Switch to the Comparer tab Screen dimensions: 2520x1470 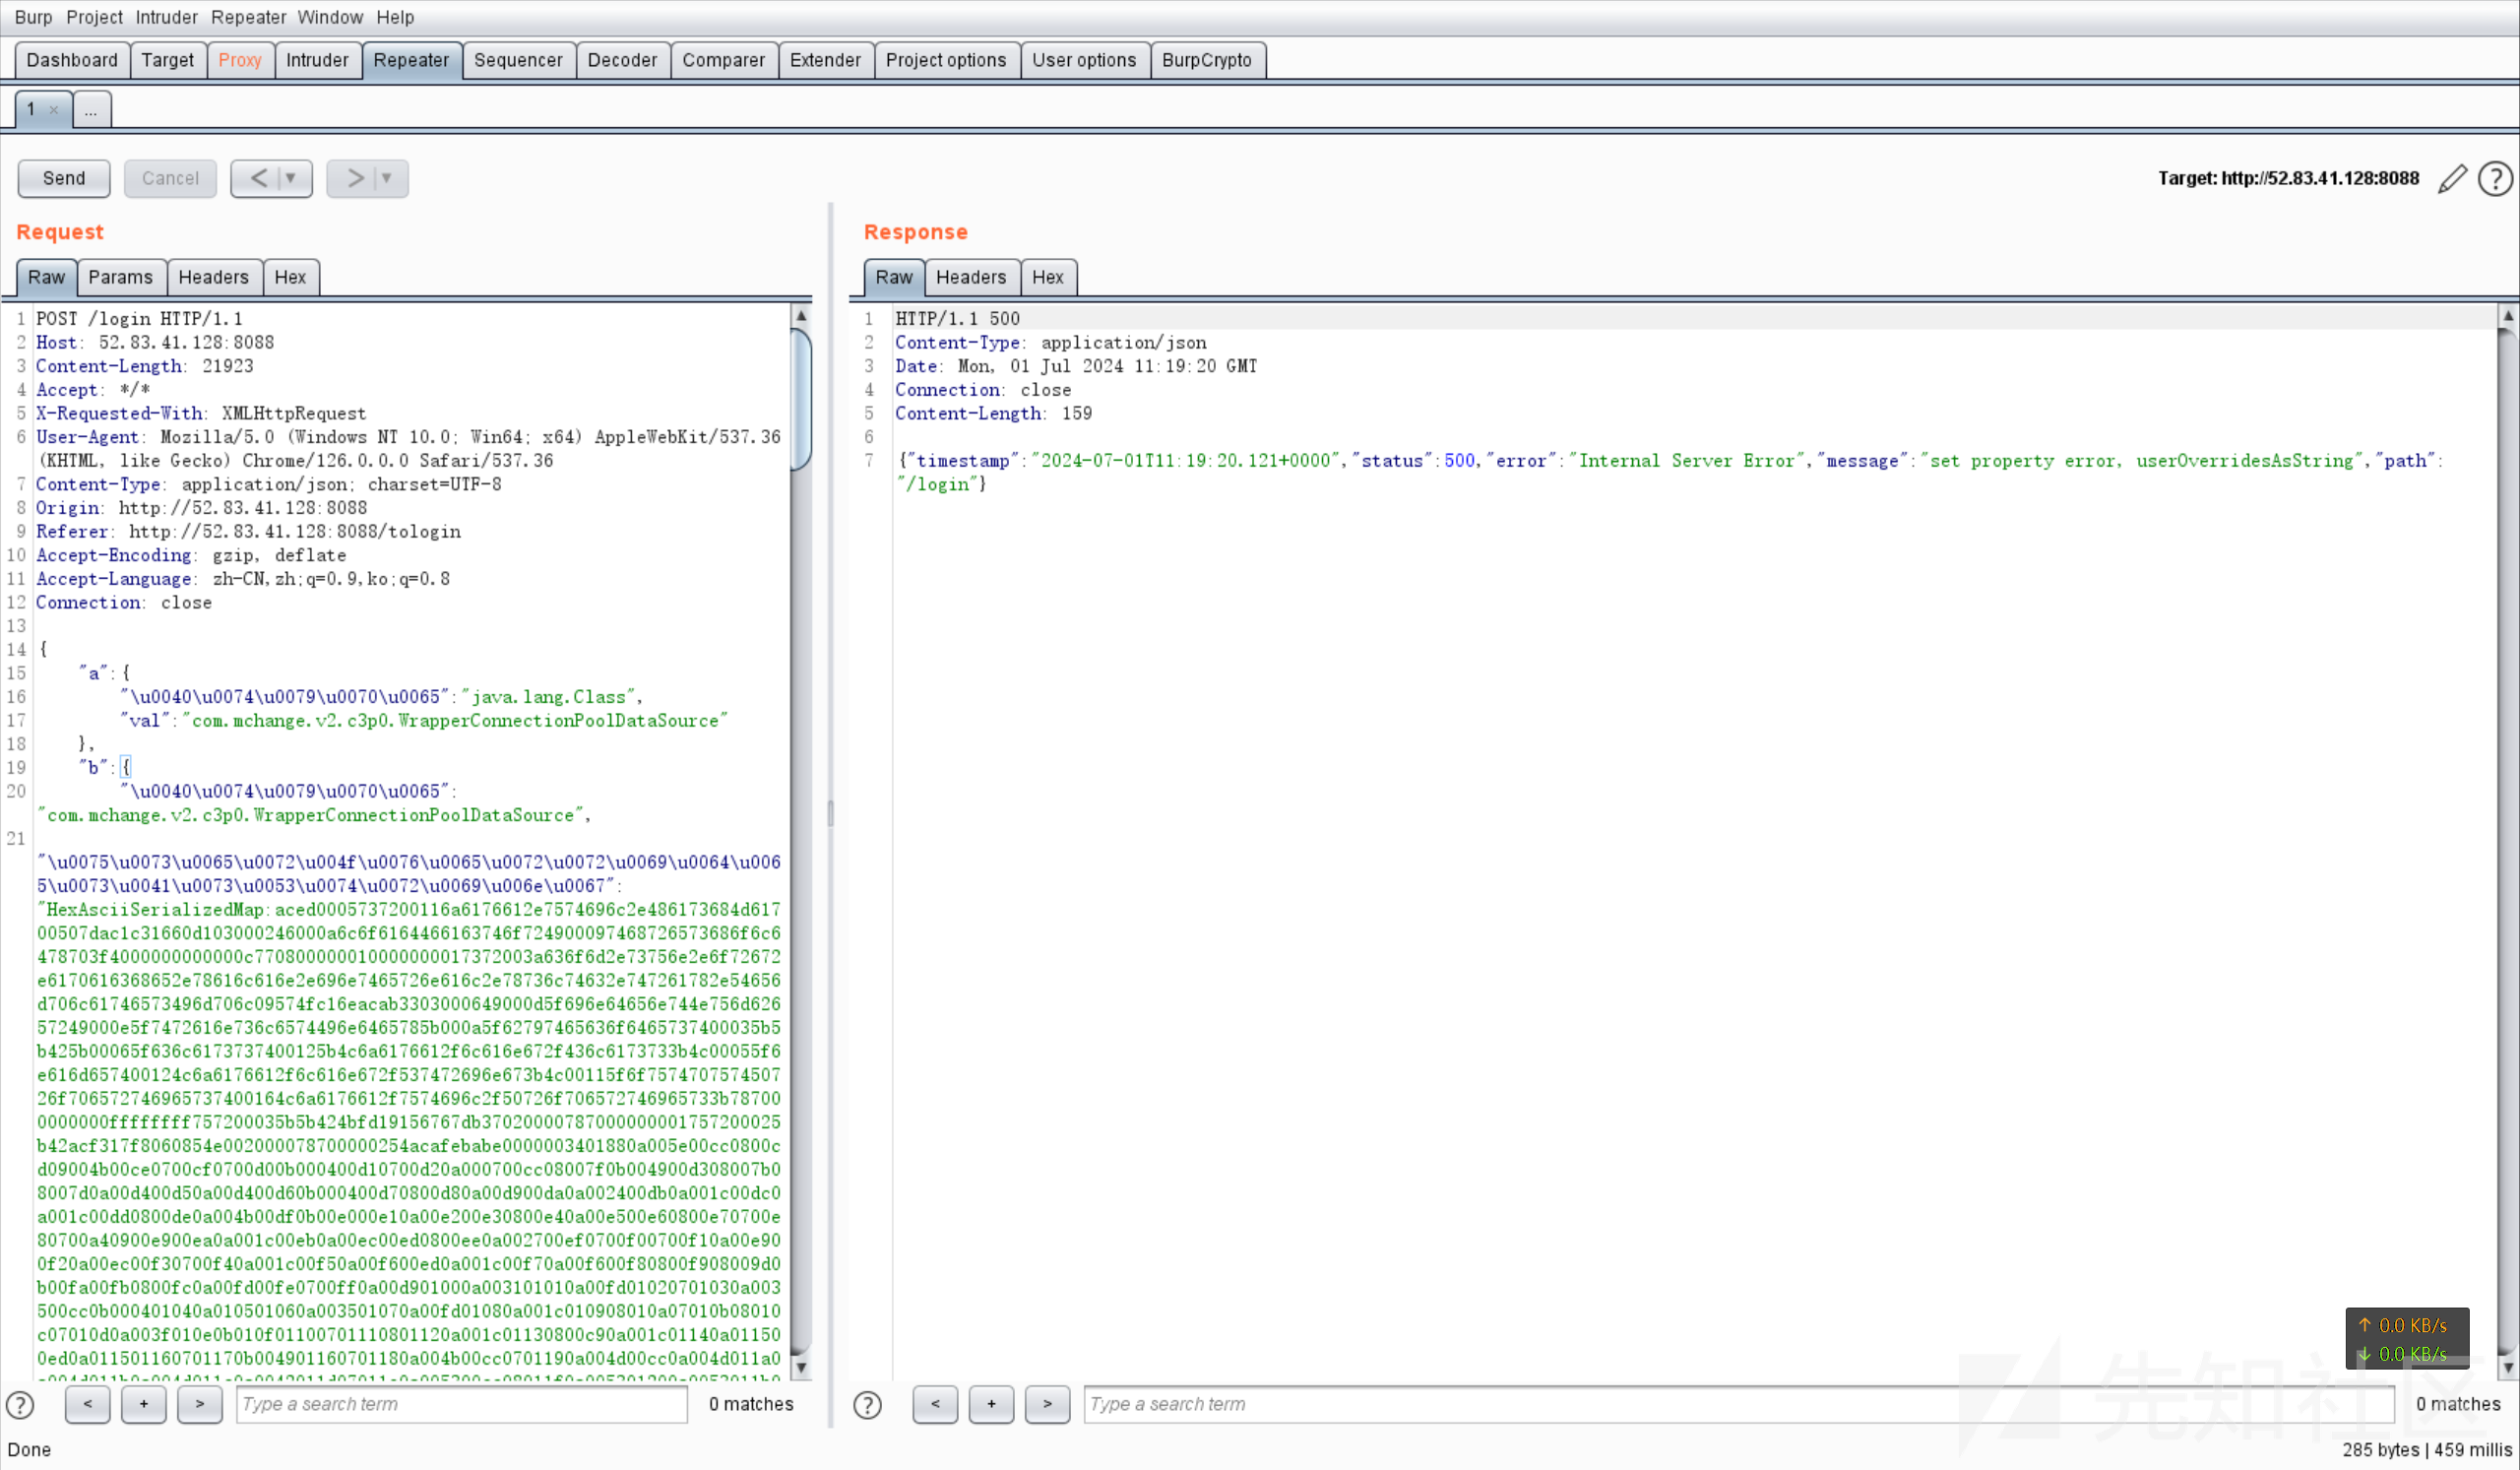click(x=723, y=60)
